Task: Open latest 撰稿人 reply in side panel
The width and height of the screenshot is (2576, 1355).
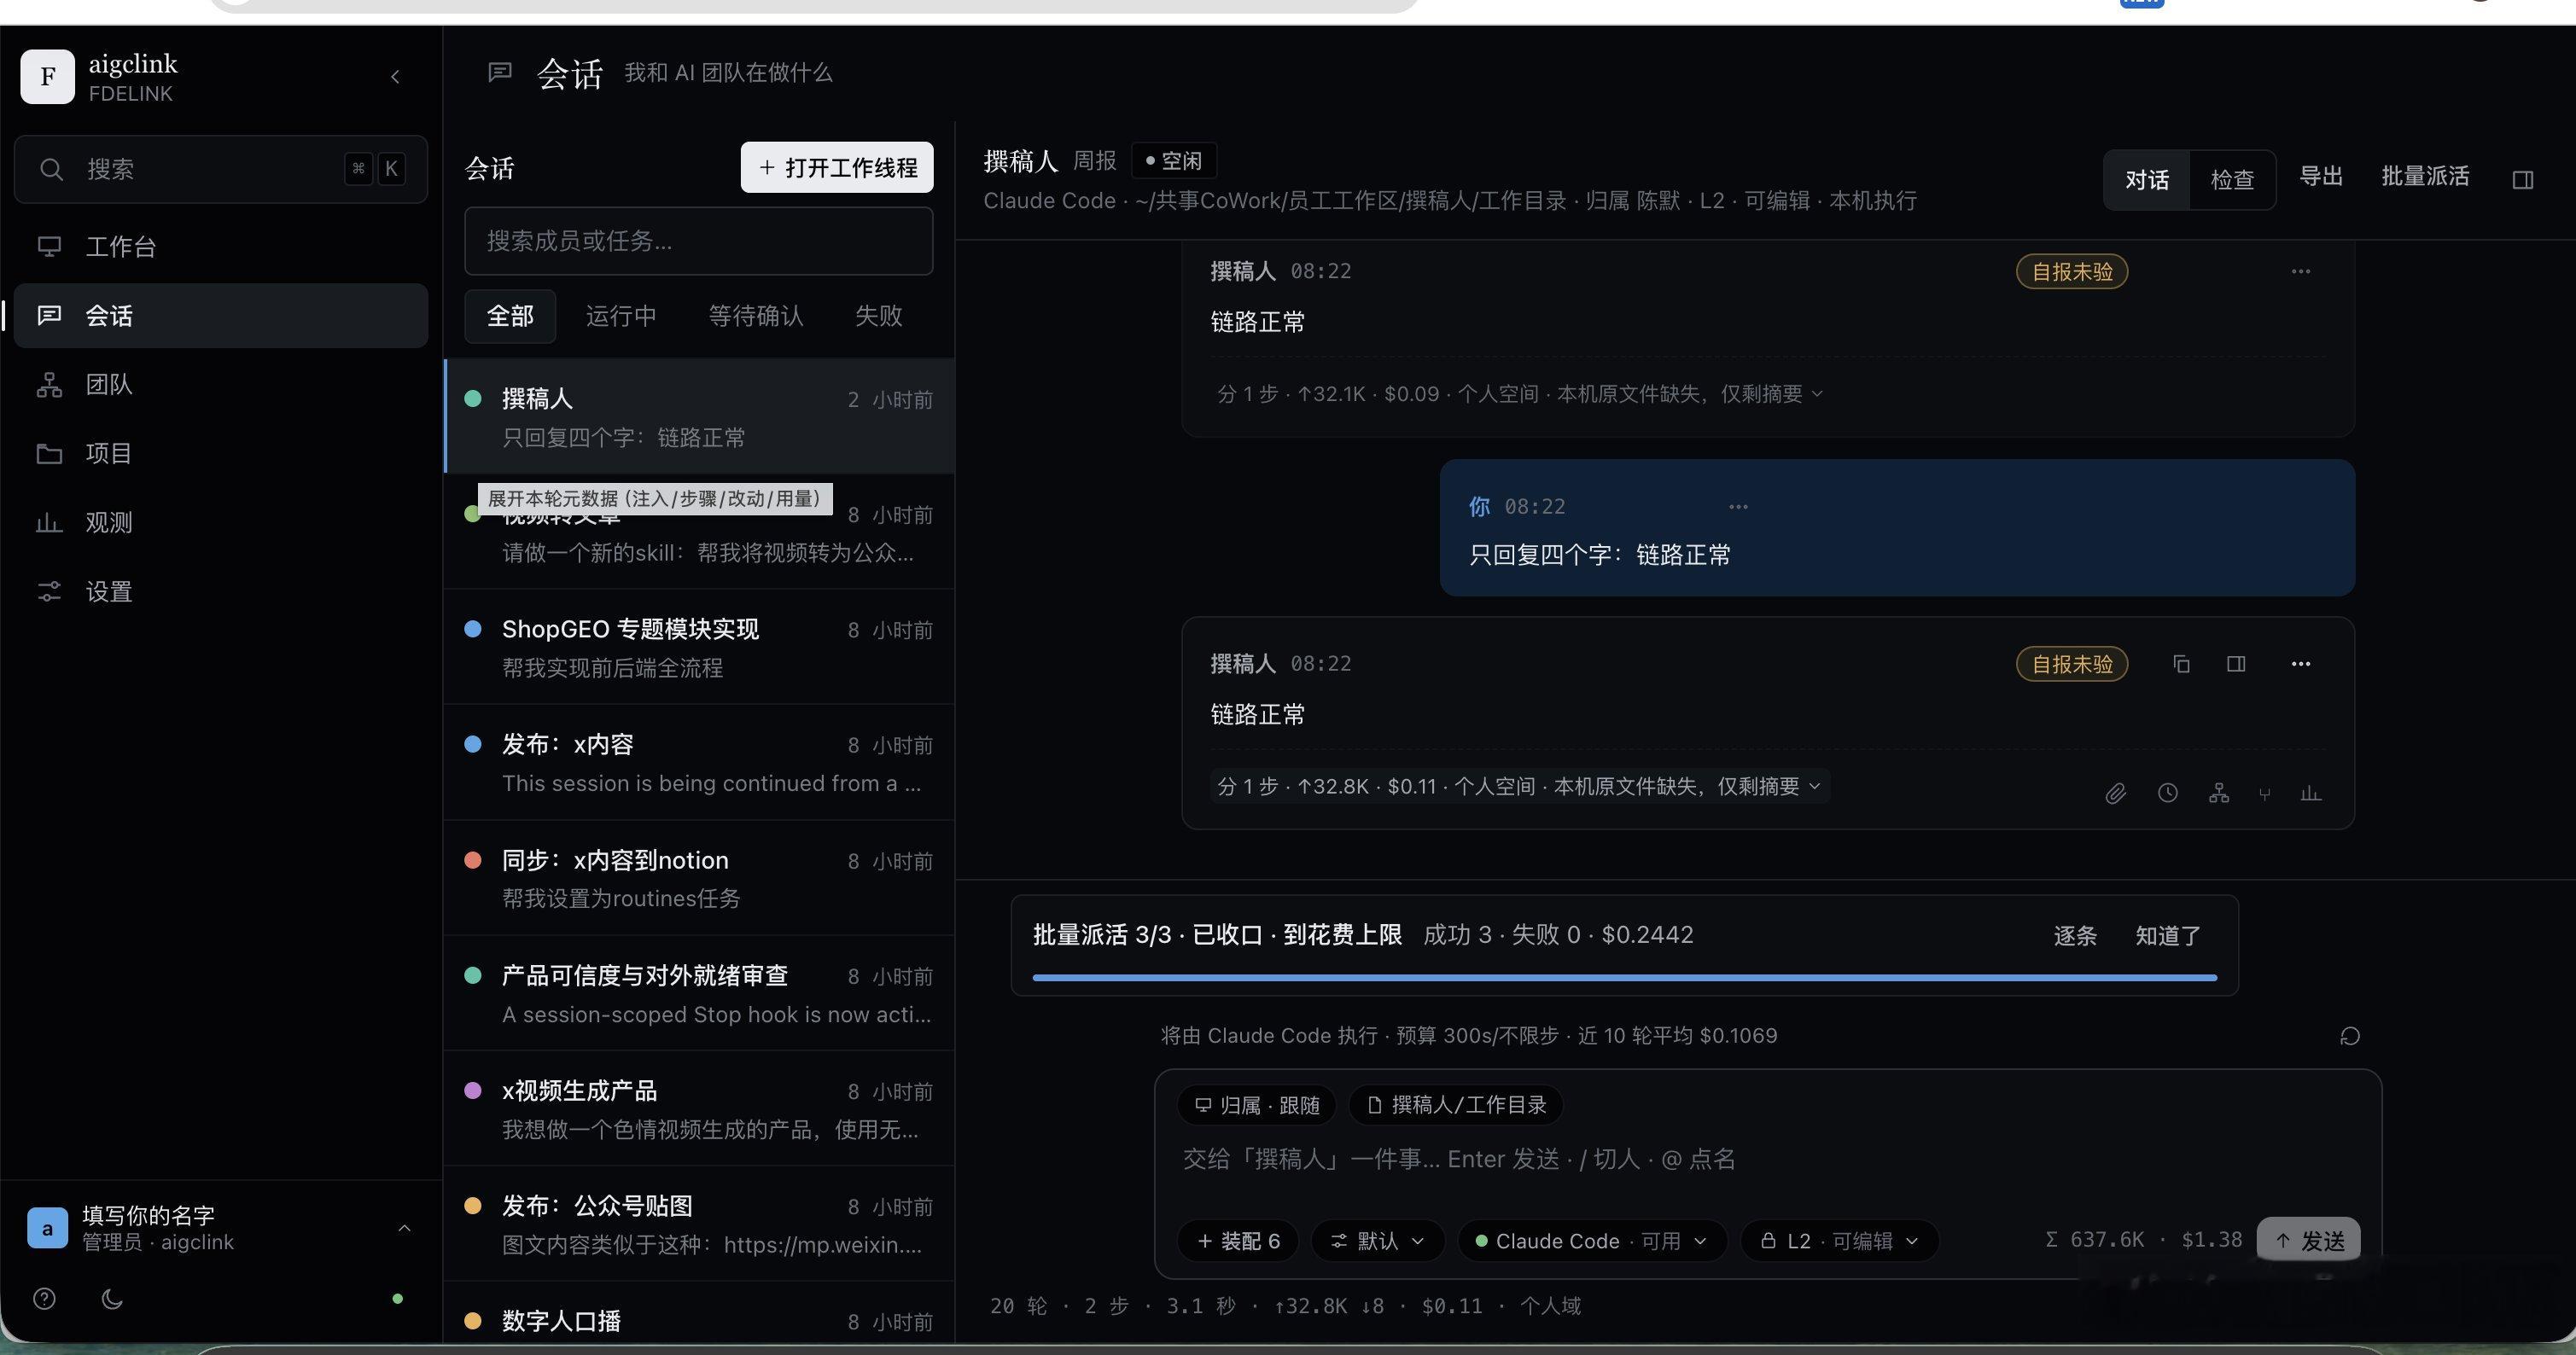Action: tap(2236, 664)
